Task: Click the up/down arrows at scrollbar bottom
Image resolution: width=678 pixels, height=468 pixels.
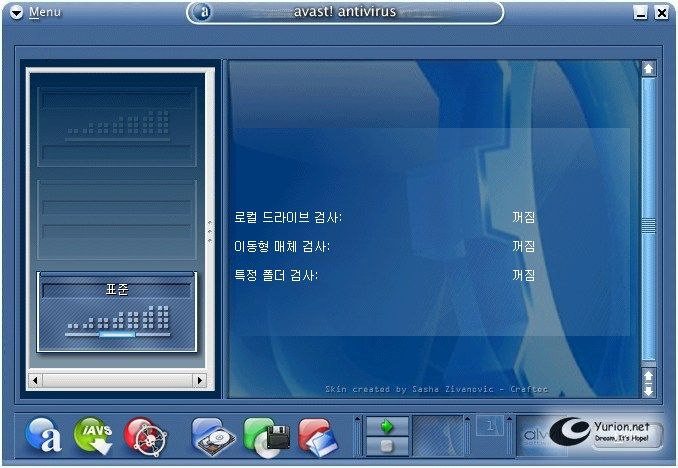Action: tap(648, 383)
